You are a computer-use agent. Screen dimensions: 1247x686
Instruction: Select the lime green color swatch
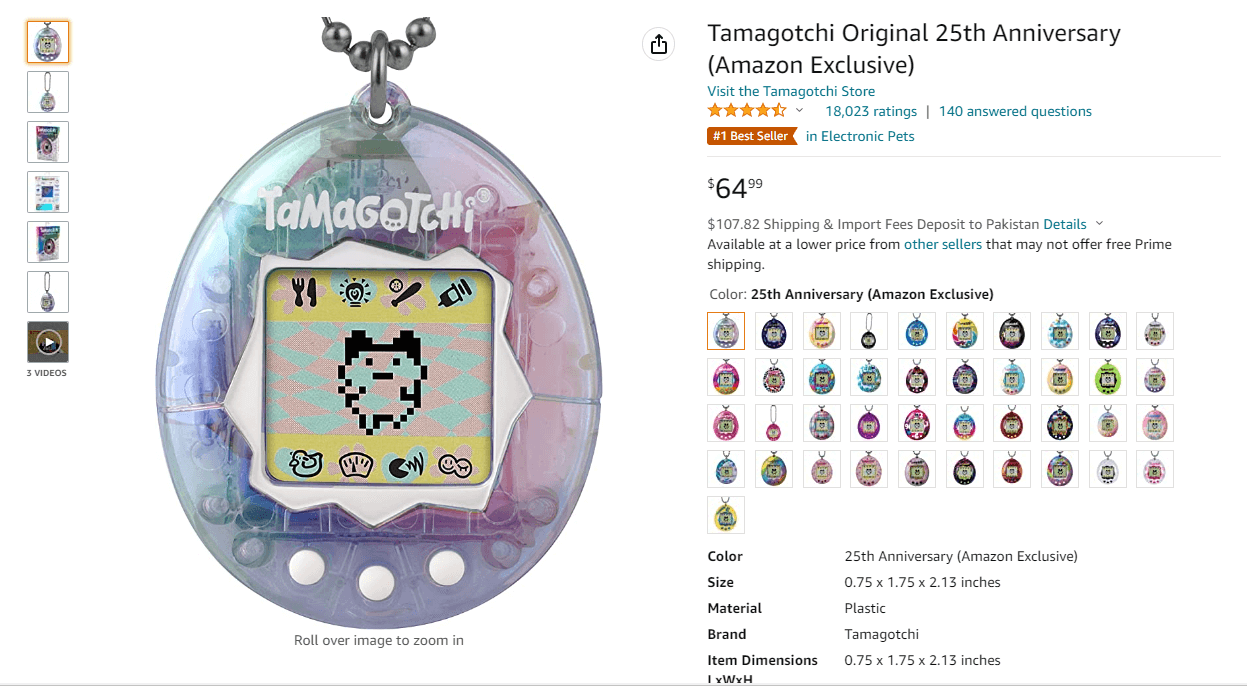click(x=1107, y=377)
